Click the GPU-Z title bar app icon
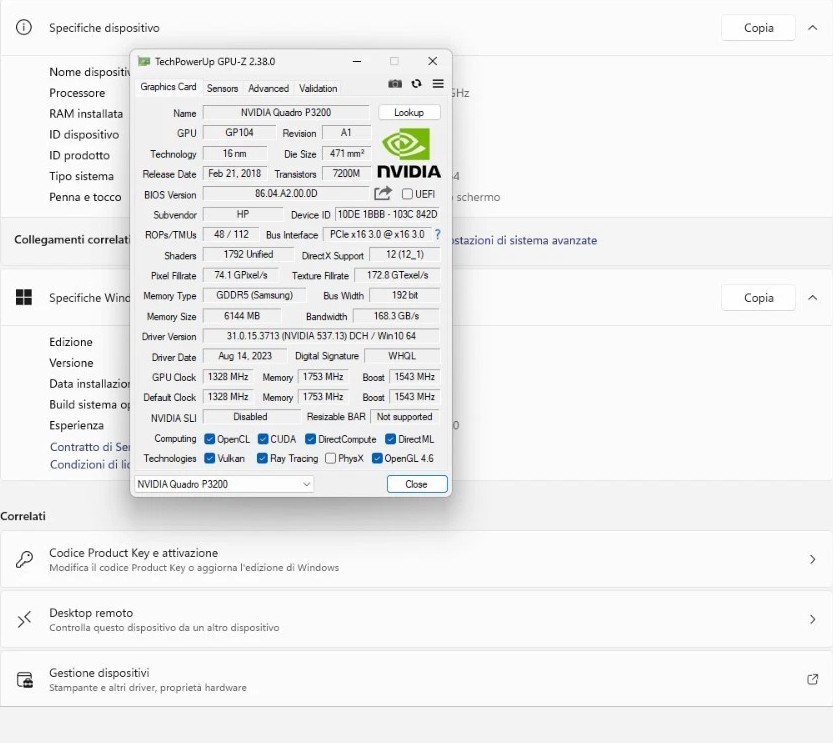 143,61
